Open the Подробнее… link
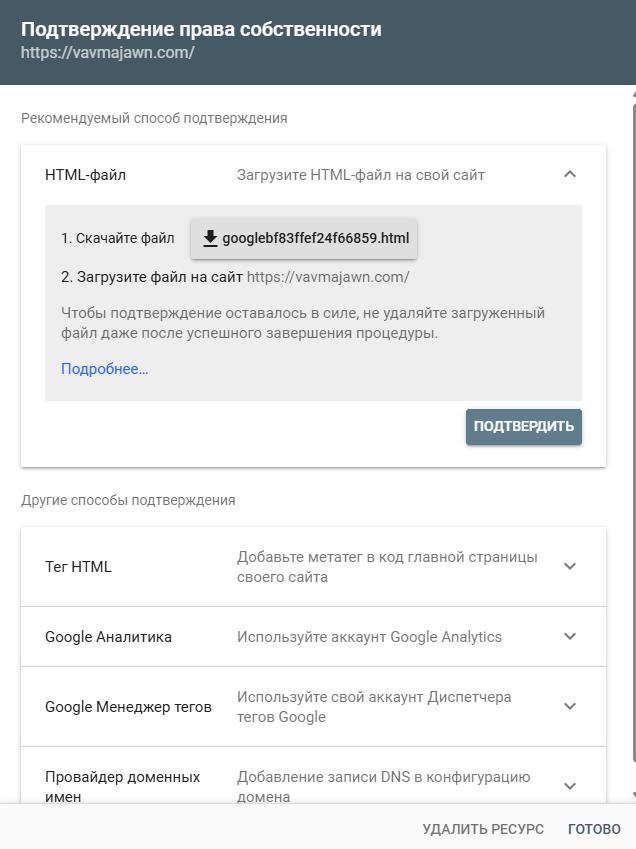Viewport: 636px width, 849px height. coord(104,369)
